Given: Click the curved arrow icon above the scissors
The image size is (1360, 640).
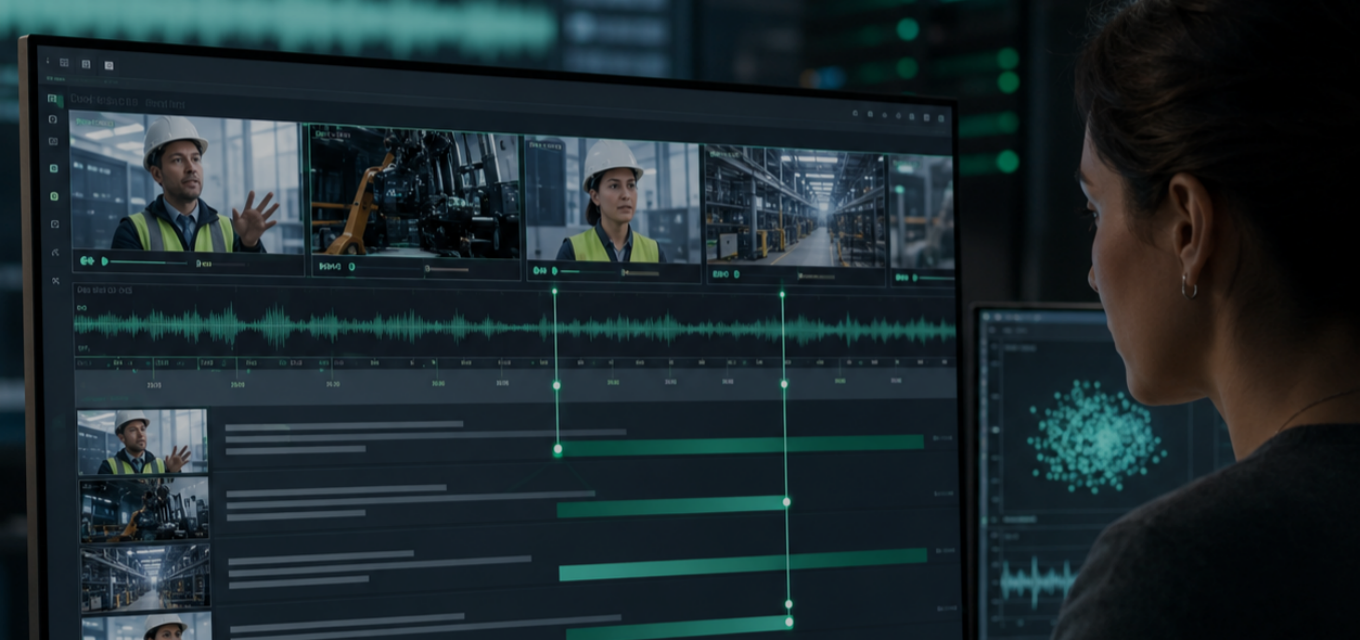Looking at the screenshot, I should point(55,252).
